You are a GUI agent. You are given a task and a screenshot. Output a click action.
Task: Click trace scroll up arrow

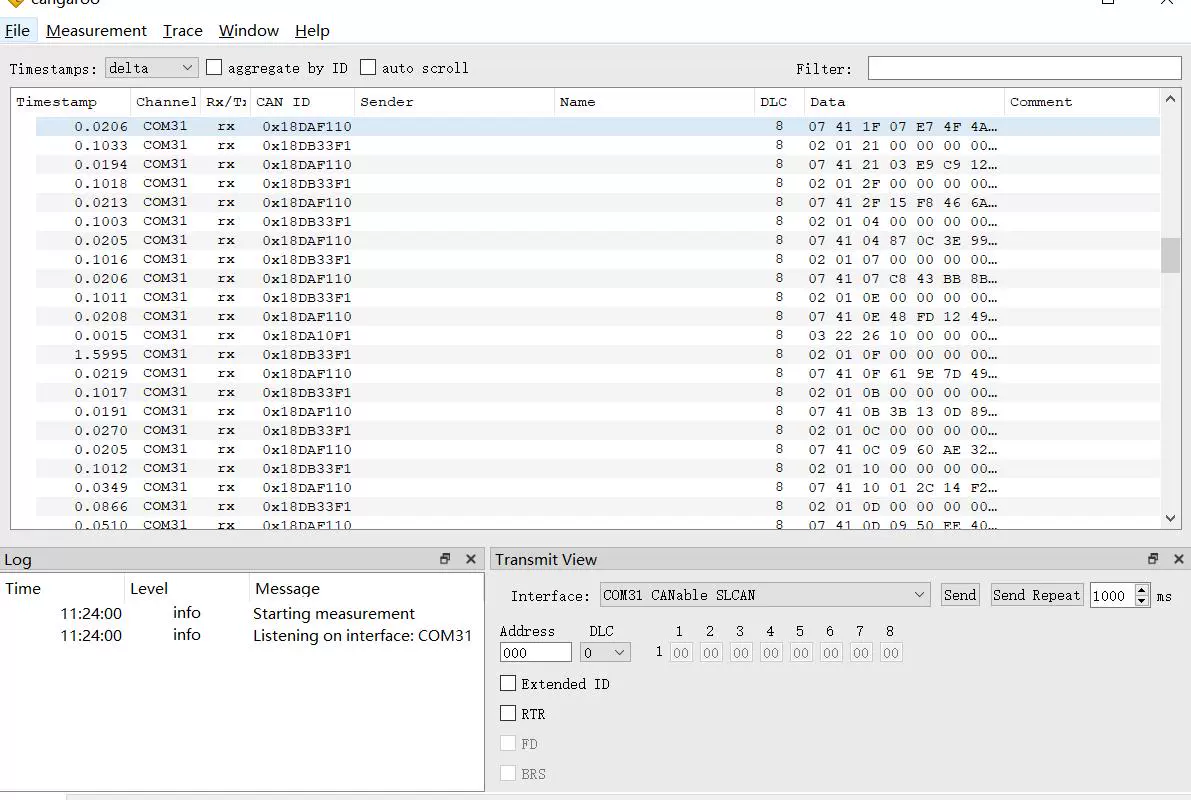tap(1170, 99)
